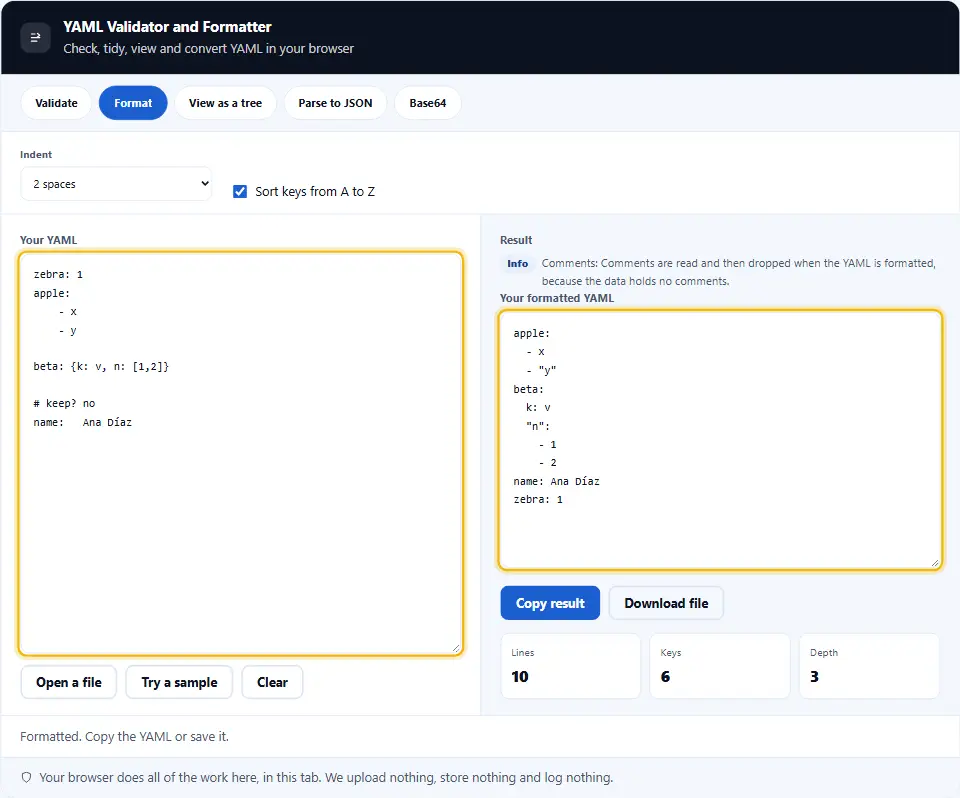Click inside the formatted YAML result area

click(x=720, y=440)
